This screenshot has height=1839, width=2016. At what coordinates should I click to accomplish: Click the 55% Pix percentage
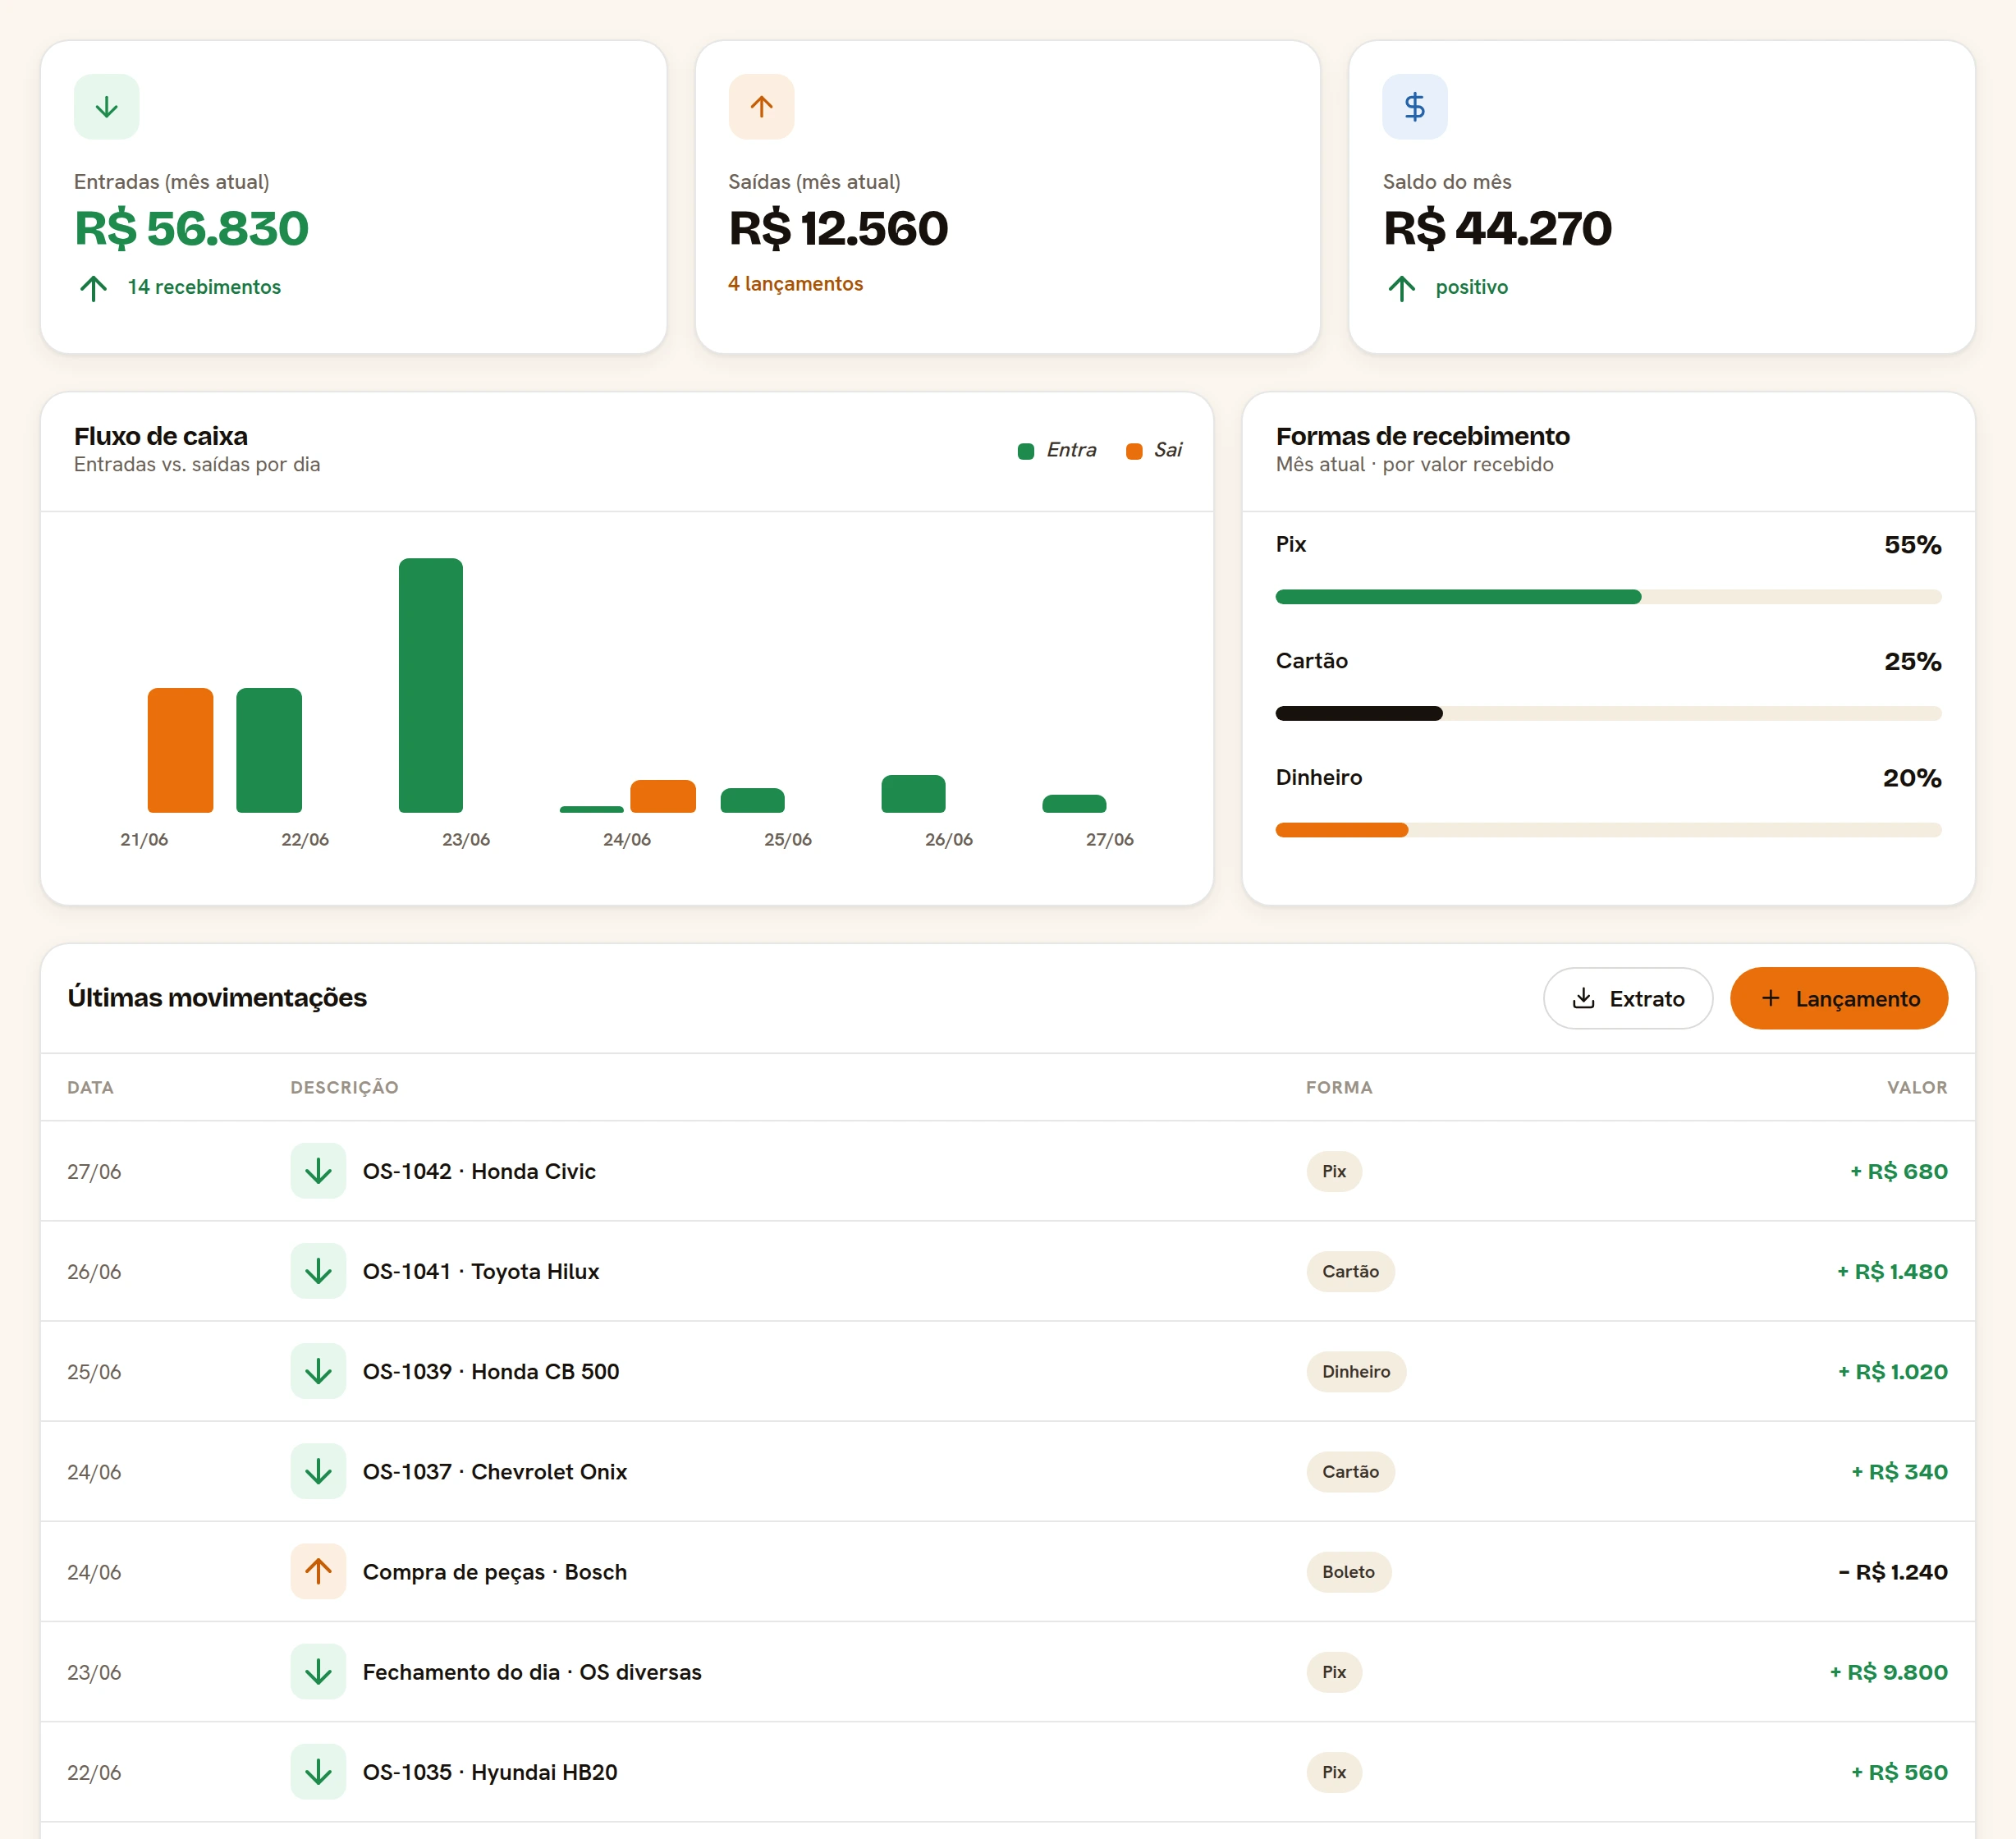pyautogui.click(x=1912, y=545)
